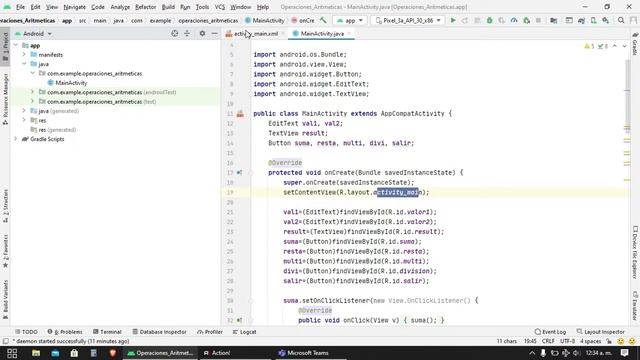
Task: Expand the androidTest package node
Action: [x=33, y=92]
